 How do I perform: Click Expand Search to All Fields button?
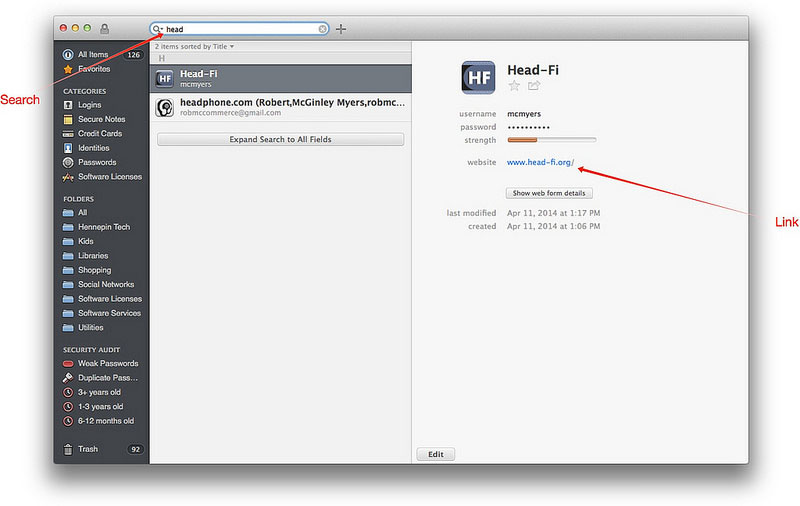click(280, 139)
